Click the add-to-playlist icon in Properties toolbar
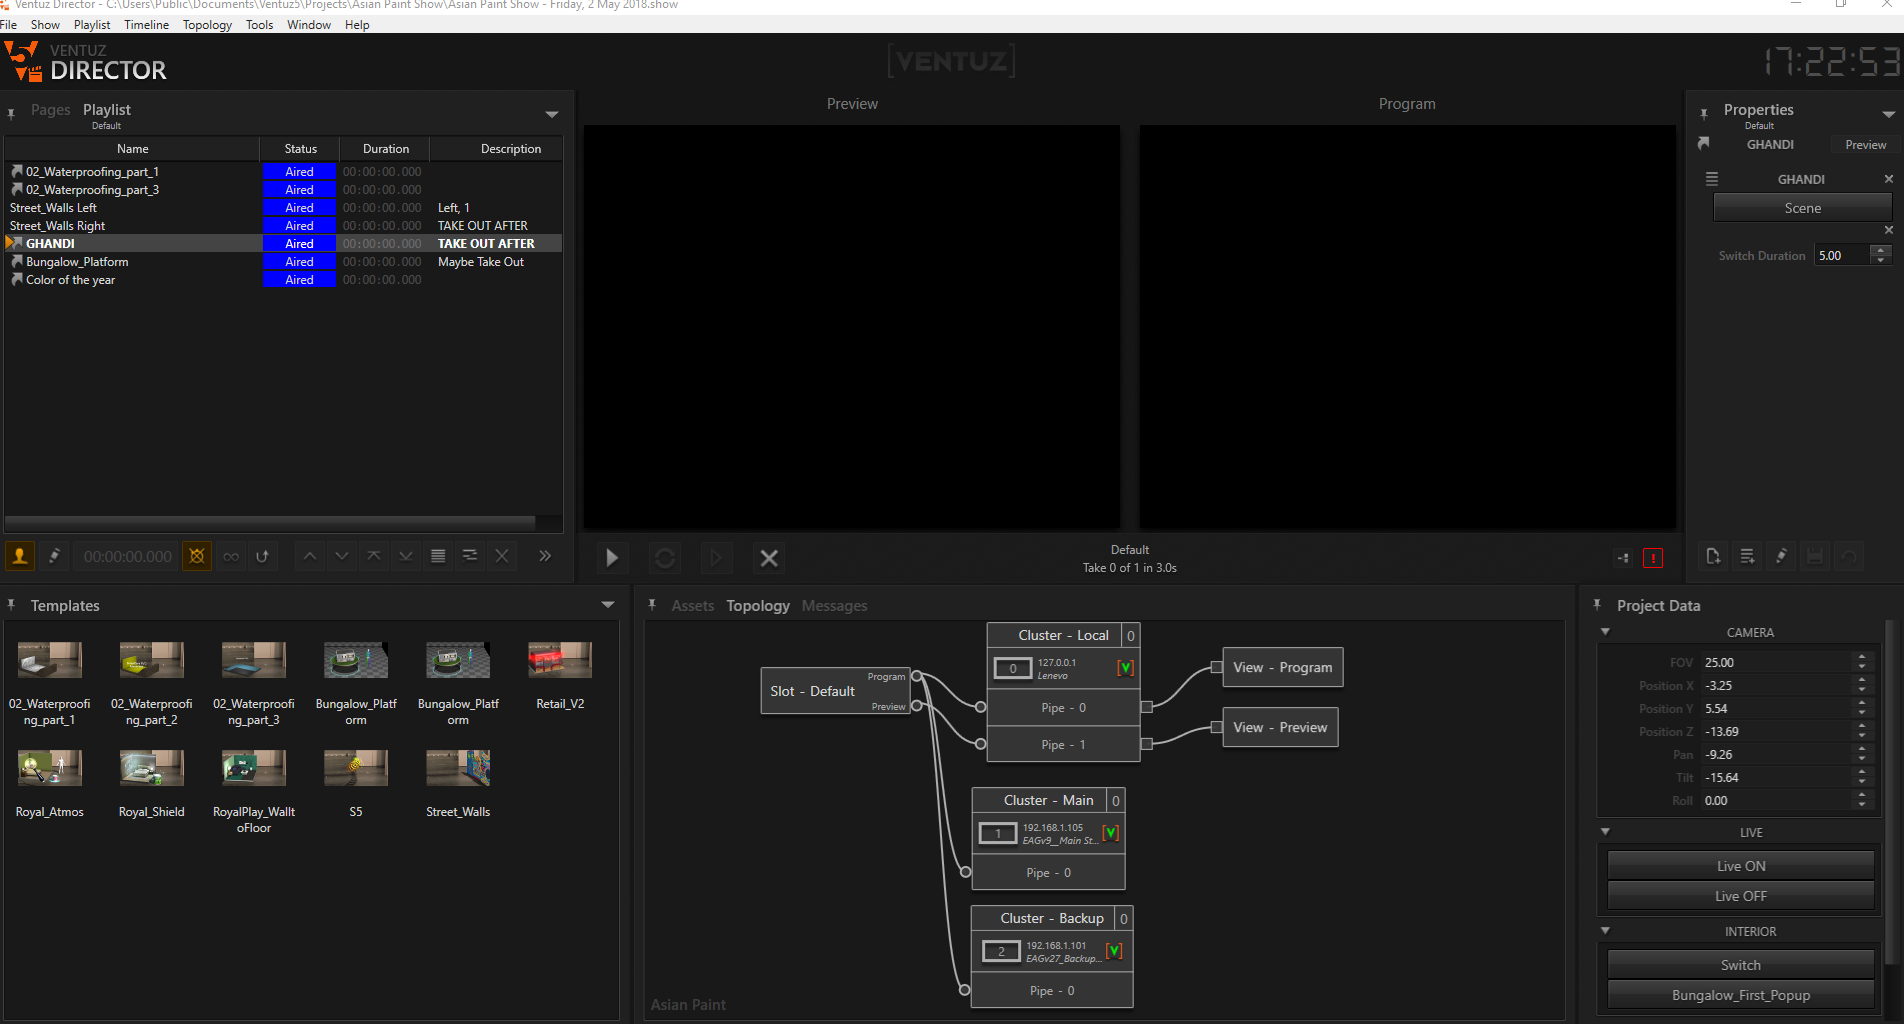The height and width of the screenshot is (1024, 1904). pos(1747,557)
